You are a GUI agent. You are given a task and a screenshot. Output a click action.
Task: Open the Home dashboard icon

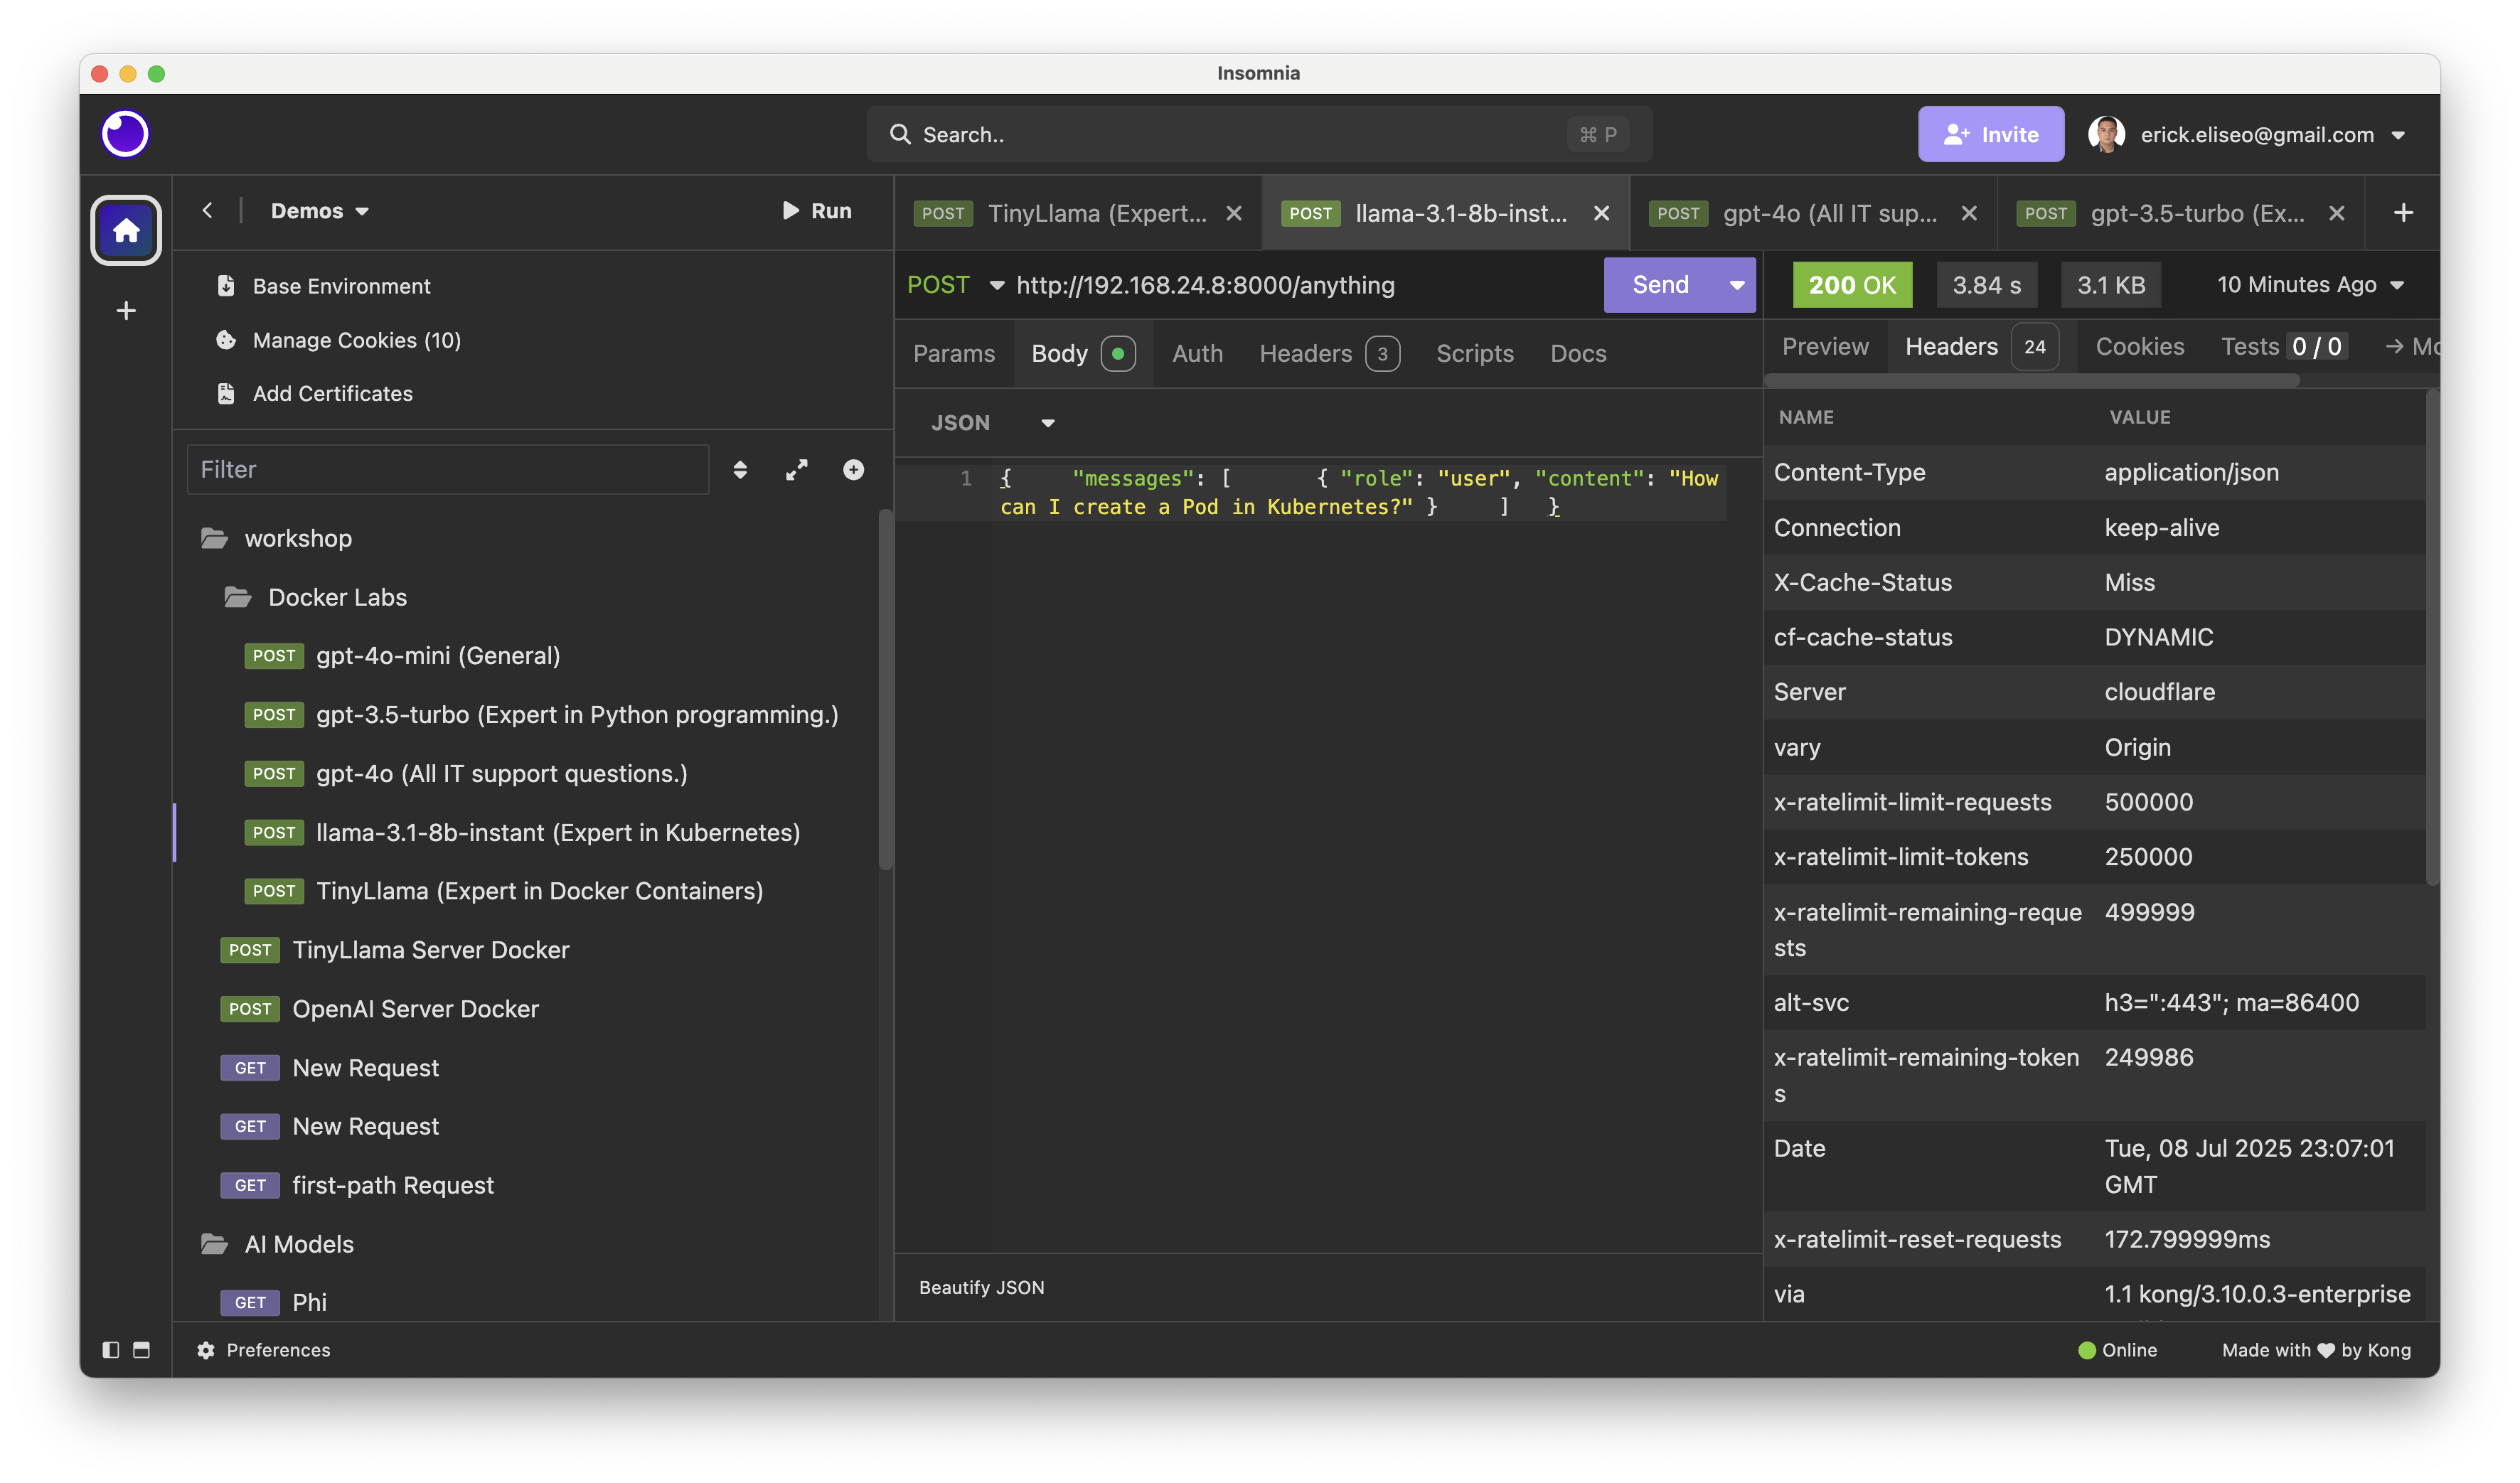point(126,230)
